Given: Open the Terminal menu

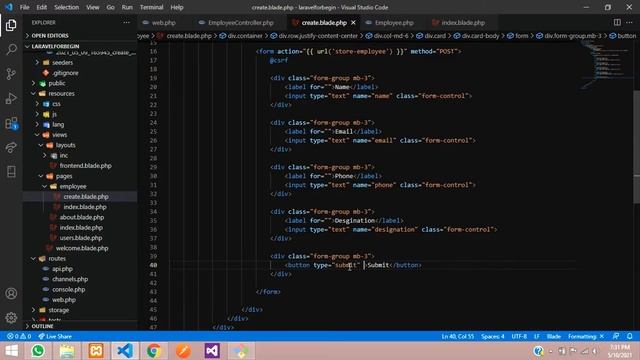Looking at the screenshot, I should click(151, 7).
